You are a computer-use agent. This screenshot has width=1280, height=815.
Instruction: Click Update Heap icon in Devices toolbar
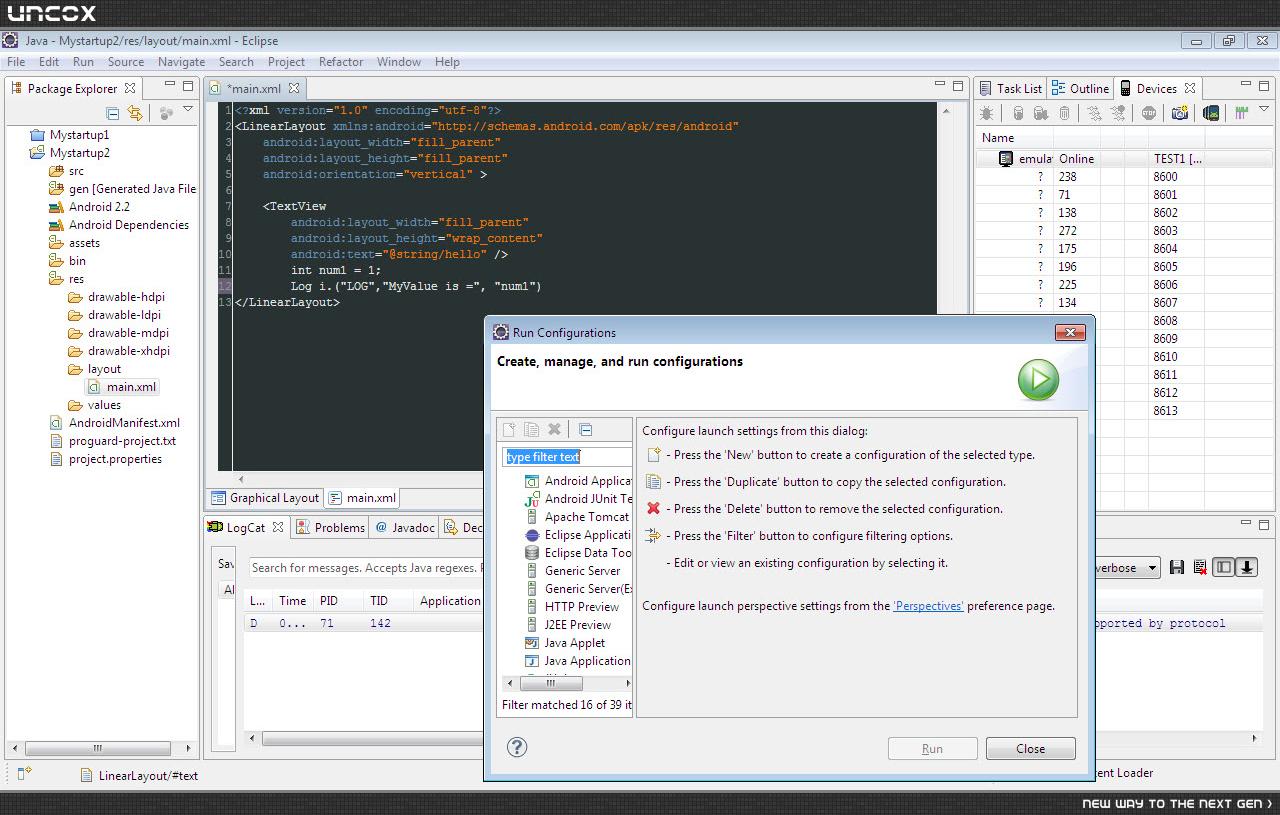tap(1018, 113)
